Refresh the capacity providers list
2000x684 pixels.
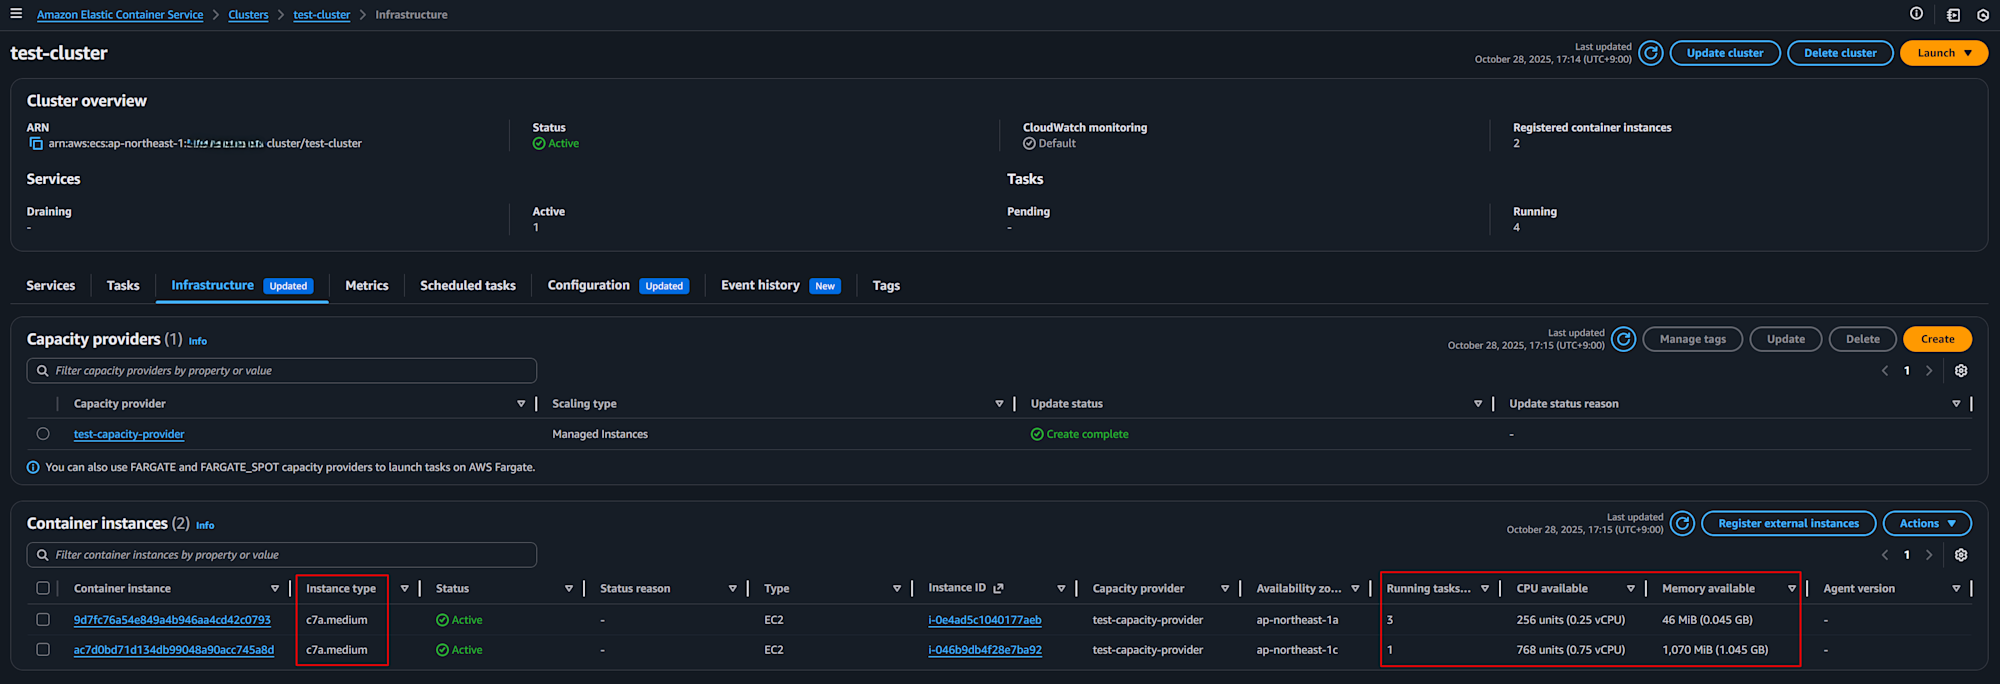(x=1624, y=339)
